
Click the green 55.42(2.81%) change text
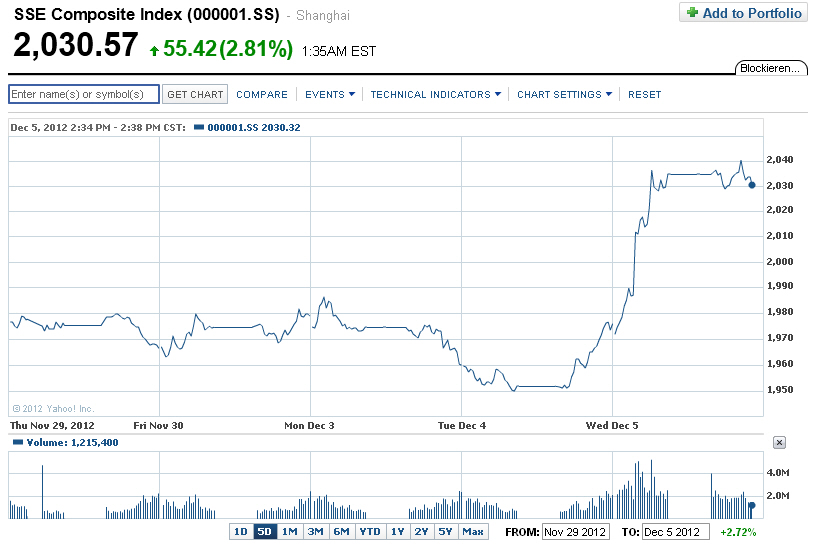click(228, 49)
